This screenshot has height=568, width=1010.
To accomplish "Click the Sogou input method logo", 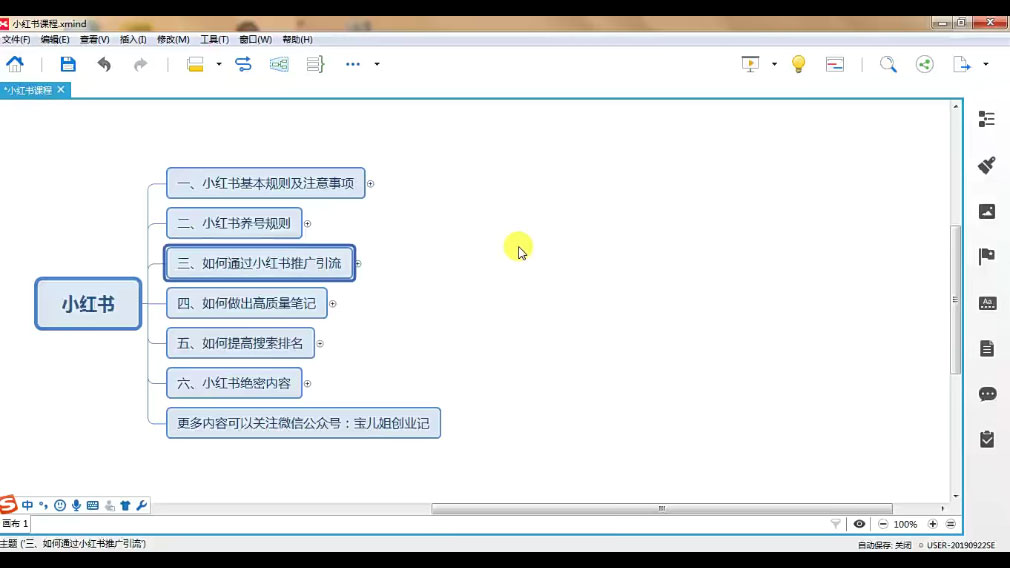I will pyautogui.click(x=8, y=504).
